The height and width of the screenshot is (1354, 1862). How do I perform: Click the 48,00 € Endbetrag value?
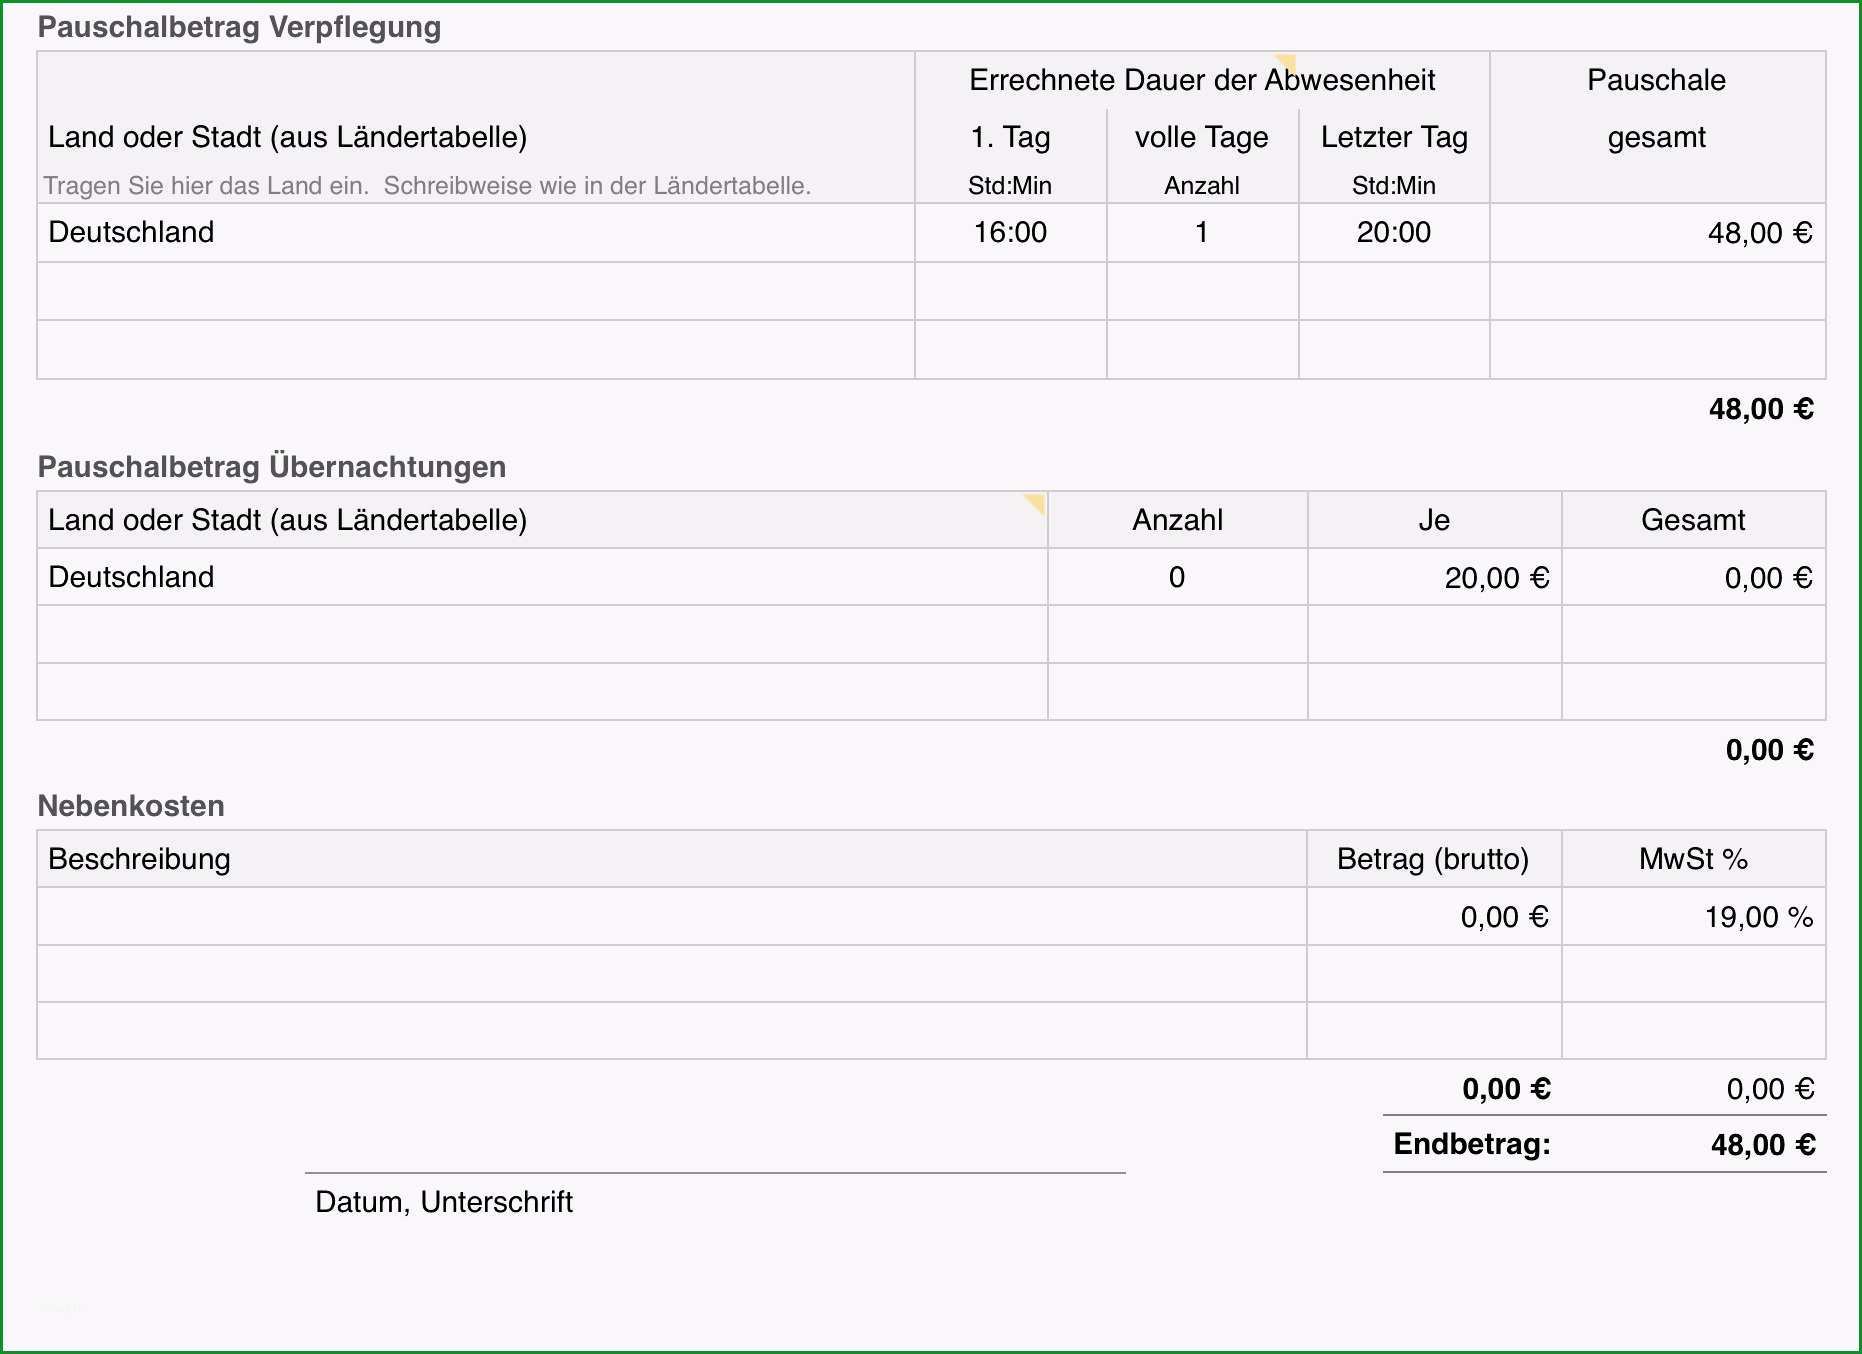coord(1763,1145)
